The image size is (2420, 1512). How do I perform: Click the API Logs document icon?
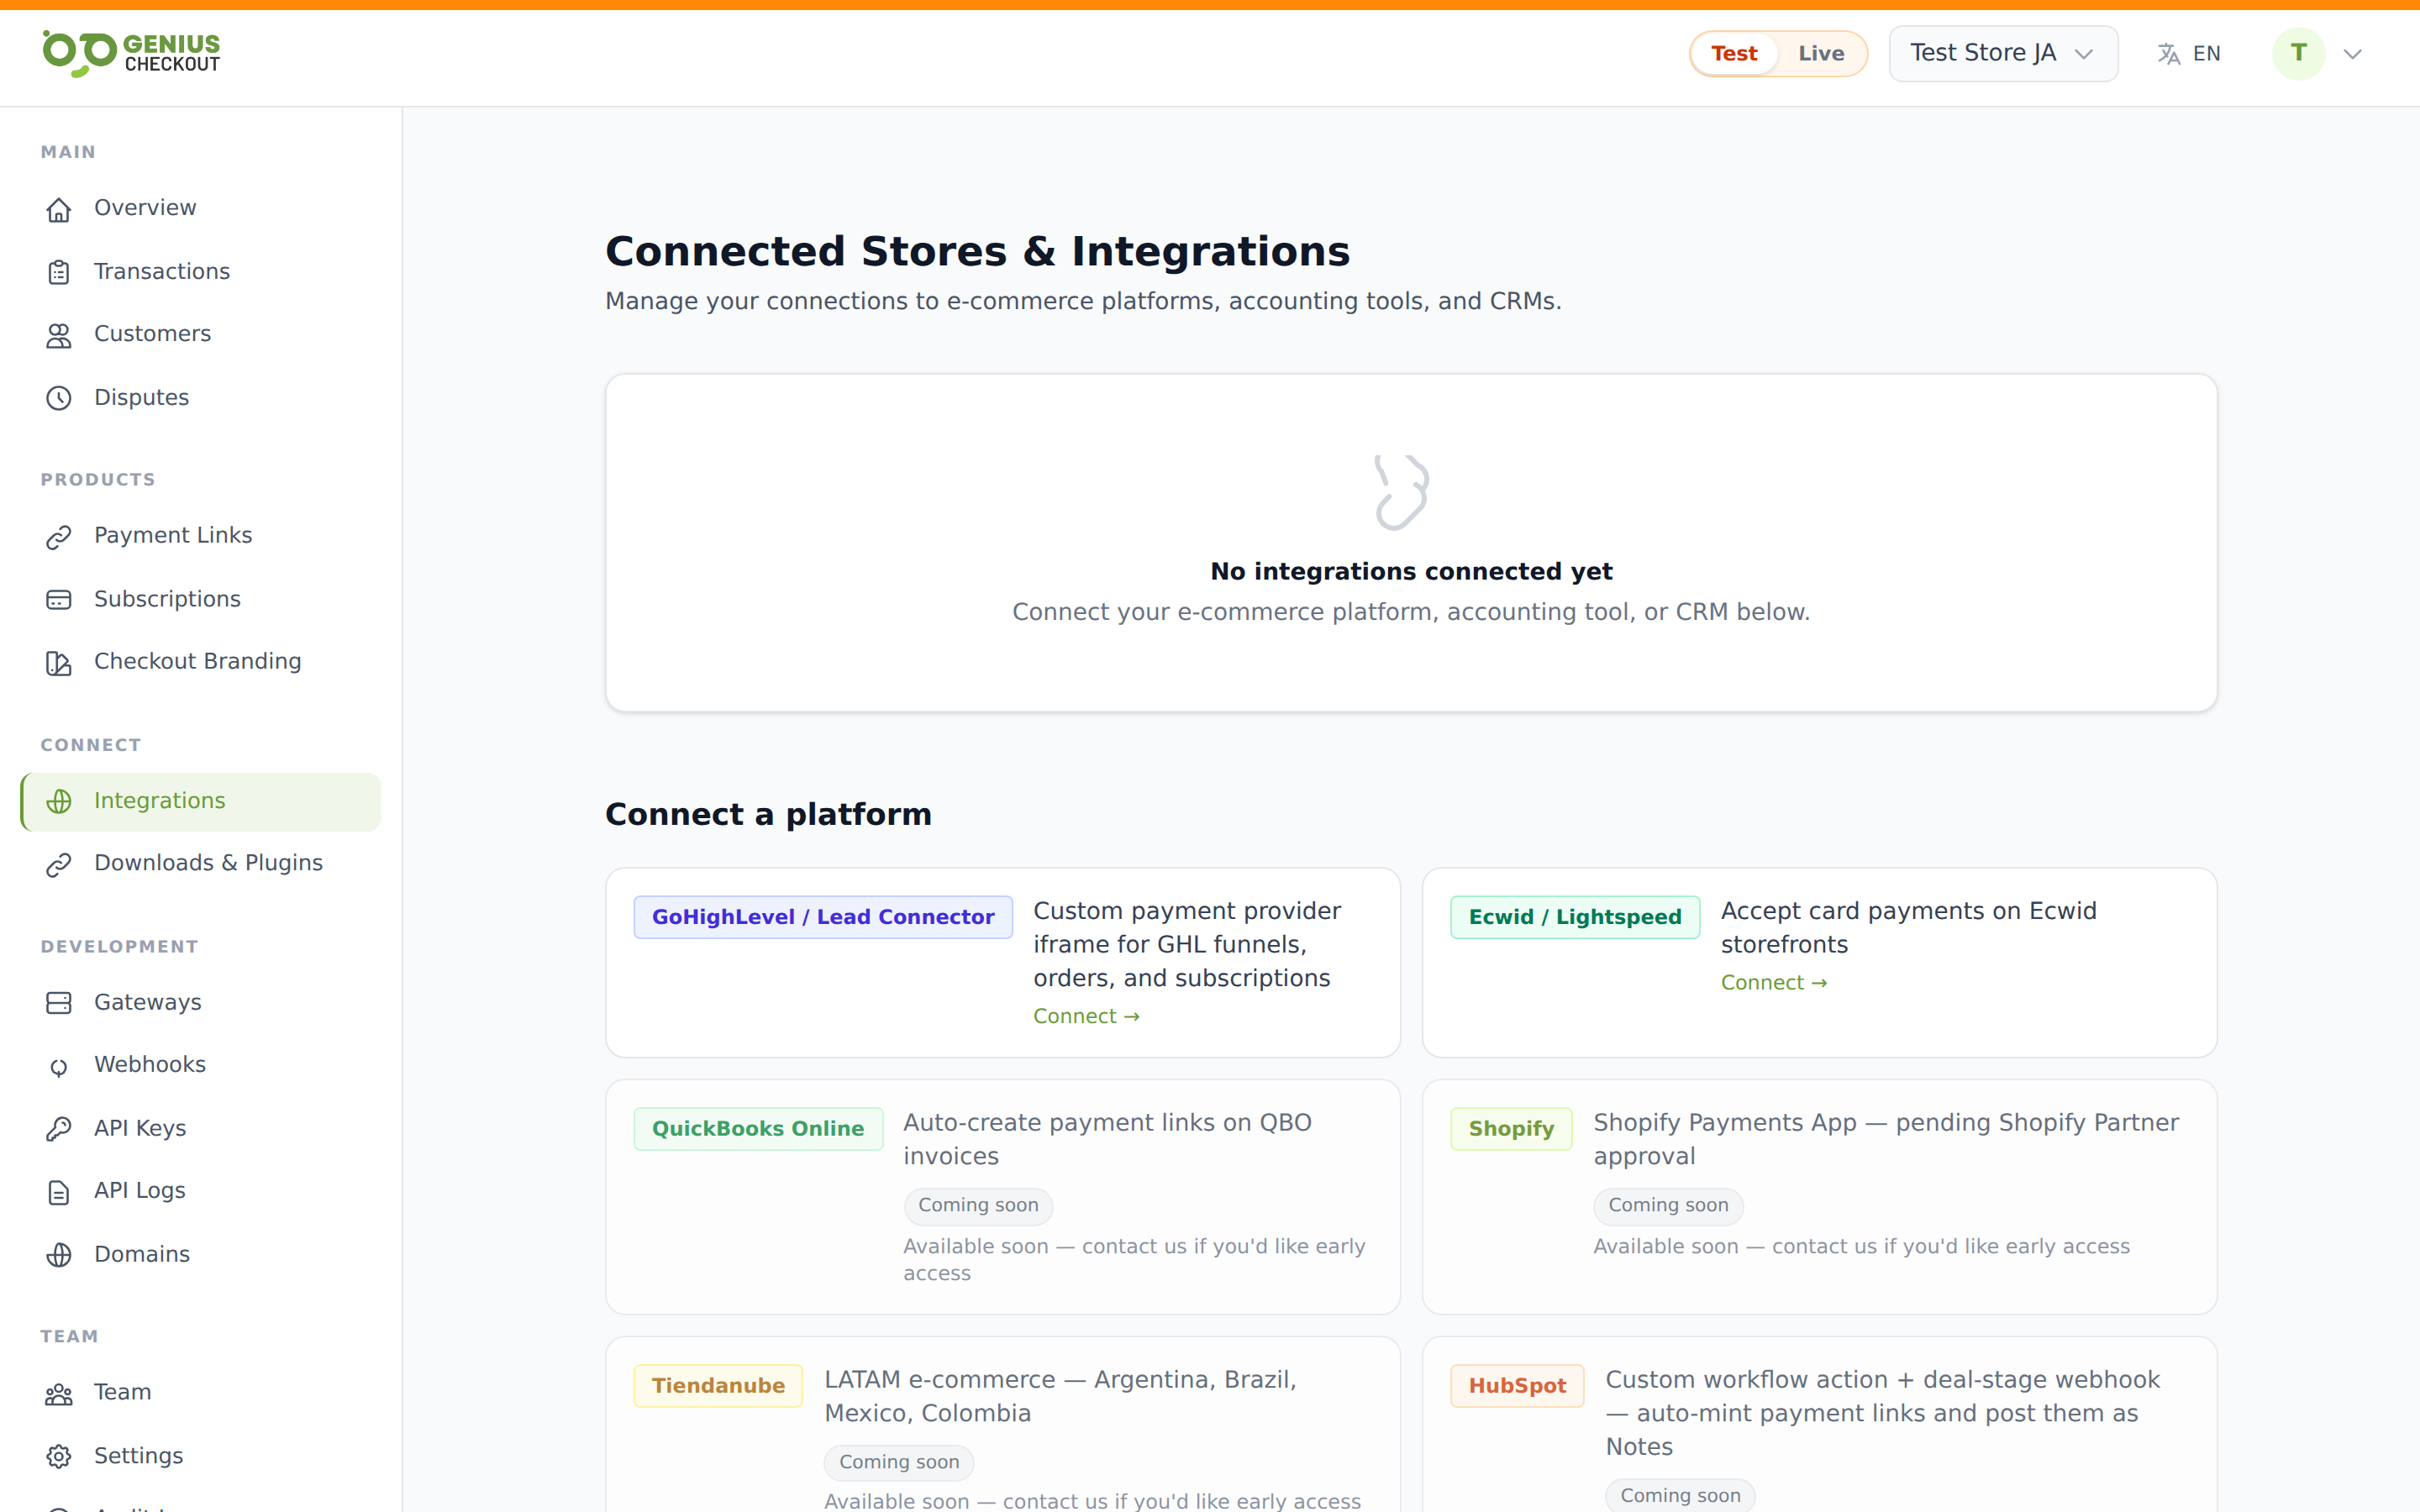59,1192
